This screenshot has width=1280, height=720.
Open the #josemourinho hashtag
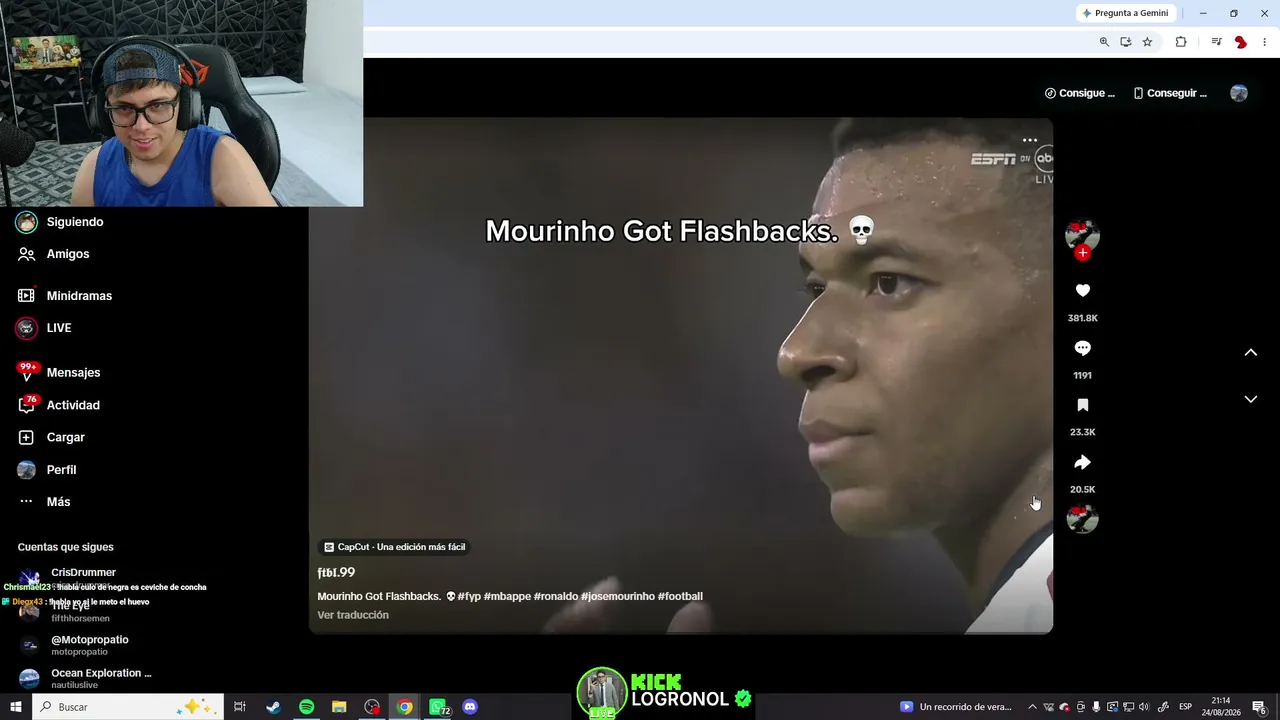coord(618,597)
